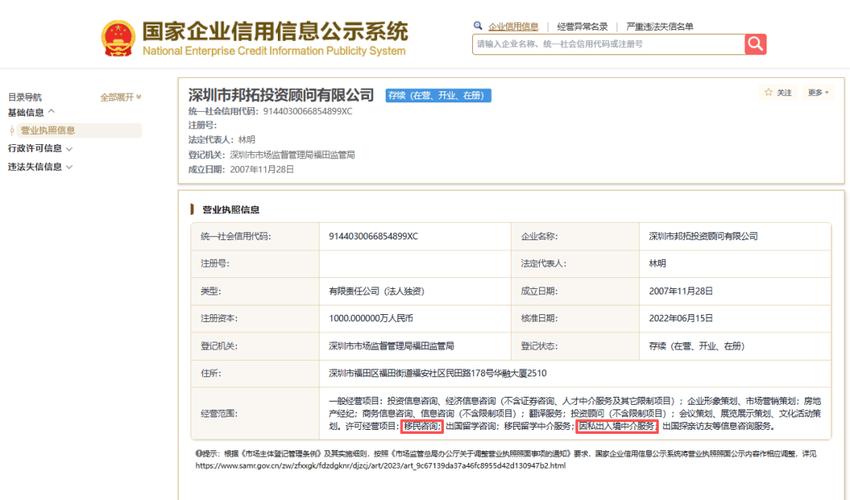Screen dimensions: 850x500
Task: Select 营业执照信息 in navigation tree
Action: point(48,130)
